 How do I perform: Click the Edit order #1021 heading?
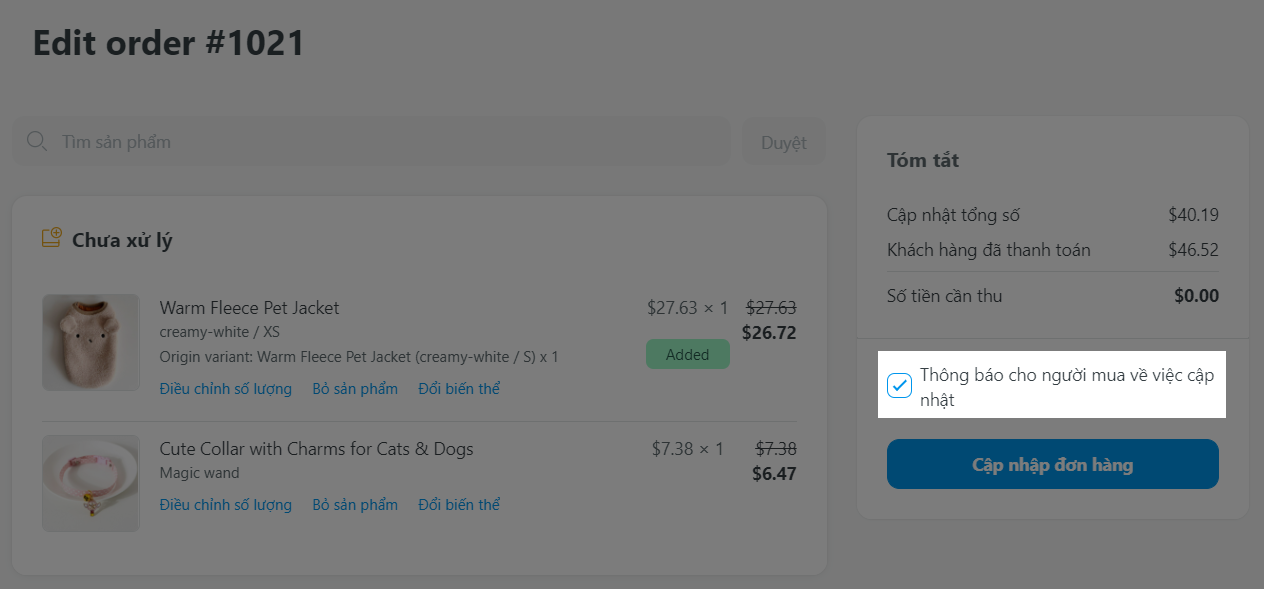[169, 44]
